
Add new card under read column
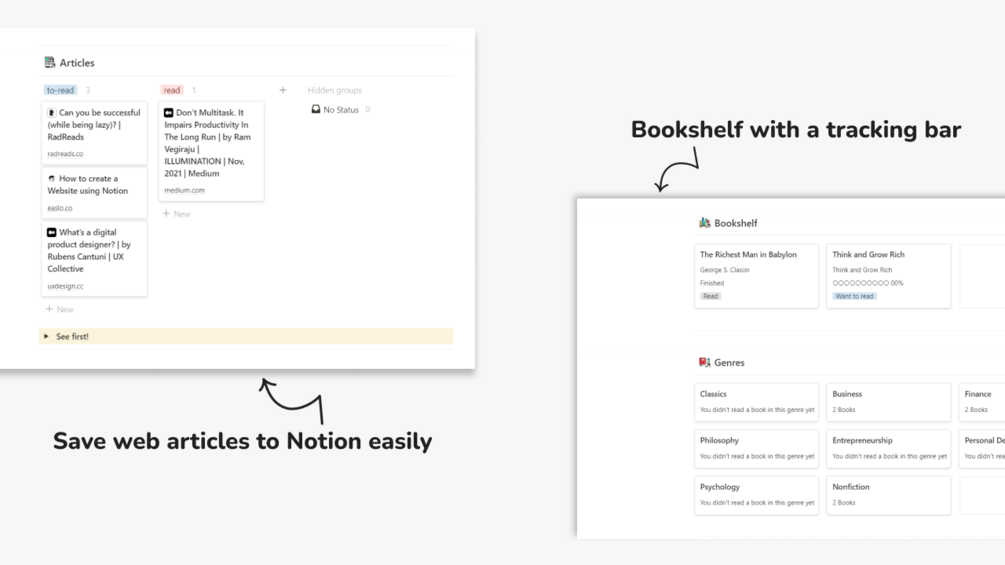click(176, 214)
